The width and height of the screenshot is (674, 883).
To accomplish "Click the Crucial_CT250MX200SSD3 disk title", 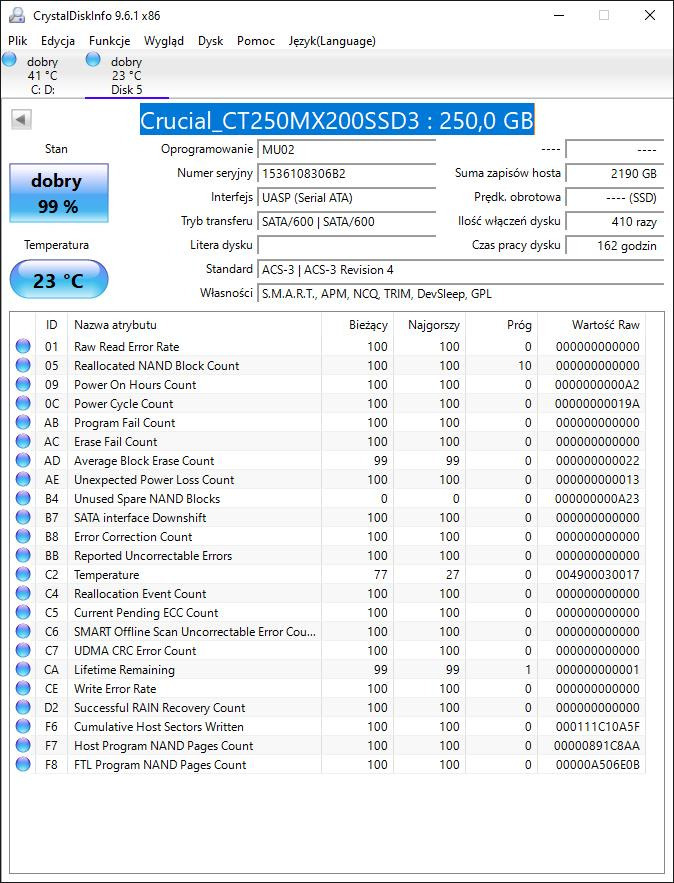I will click(337, 120).
